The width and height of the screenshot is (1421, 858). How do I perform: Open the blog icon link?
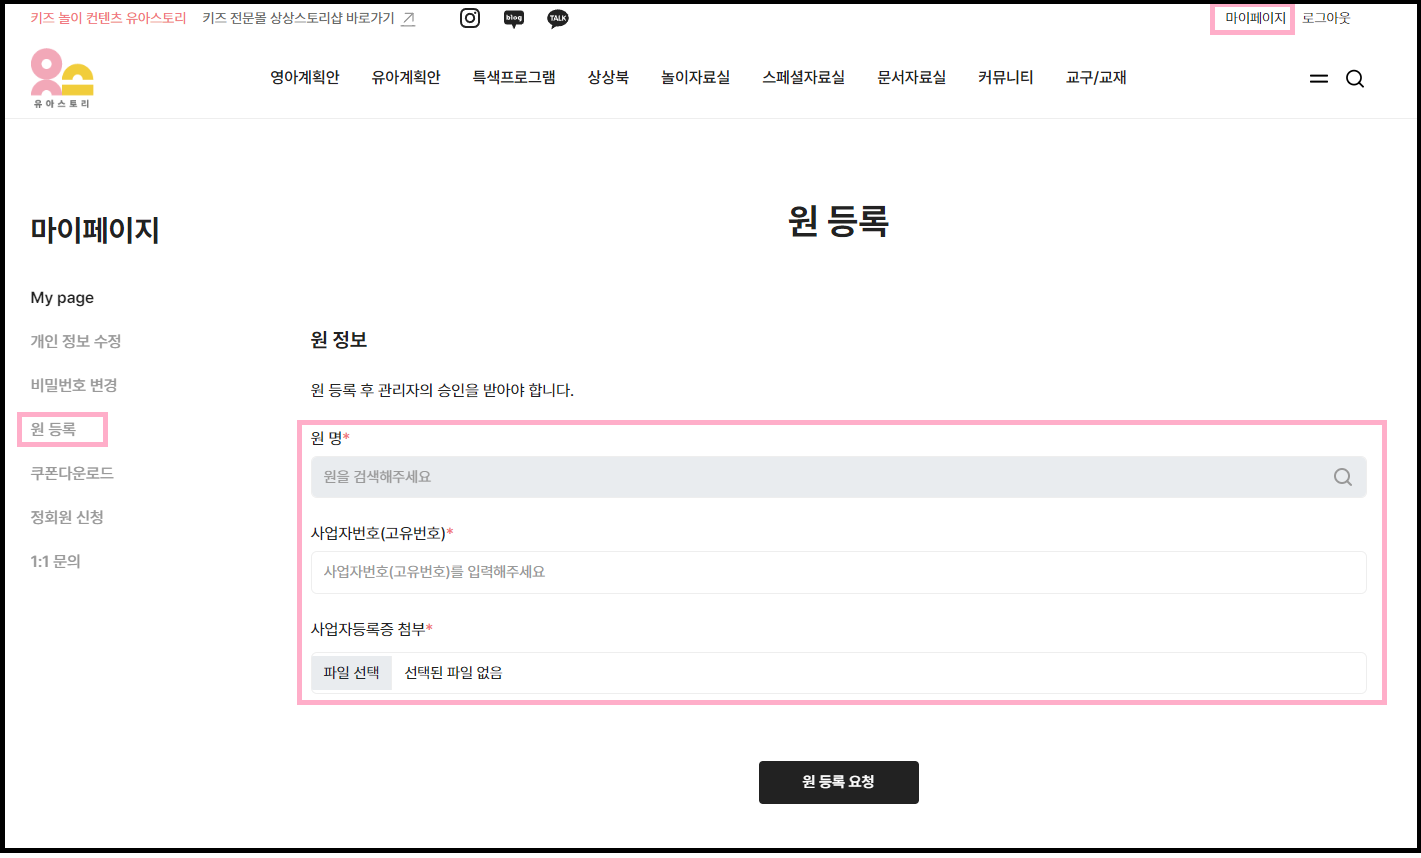click(x=514, y=18)
